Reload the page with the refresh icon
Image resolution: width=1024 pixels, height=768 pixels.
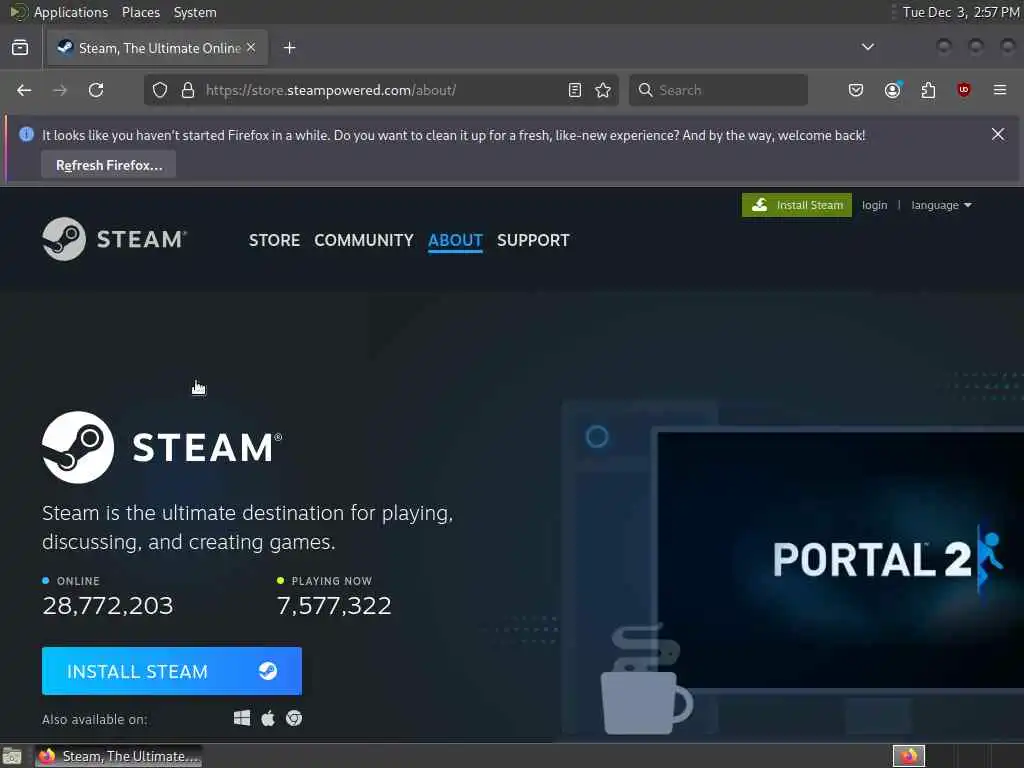tap(96, 90)
